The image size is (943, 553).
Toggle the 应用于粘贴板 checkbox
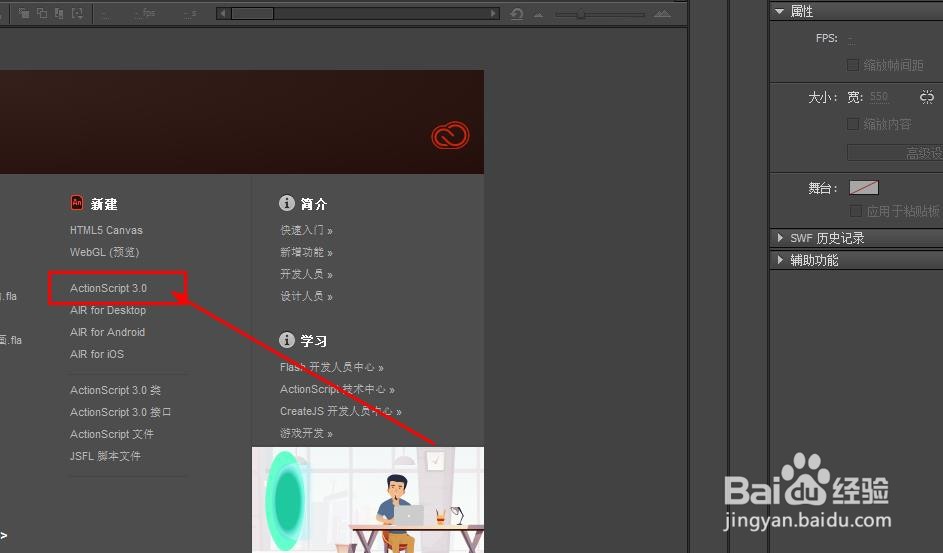[855, 211]
